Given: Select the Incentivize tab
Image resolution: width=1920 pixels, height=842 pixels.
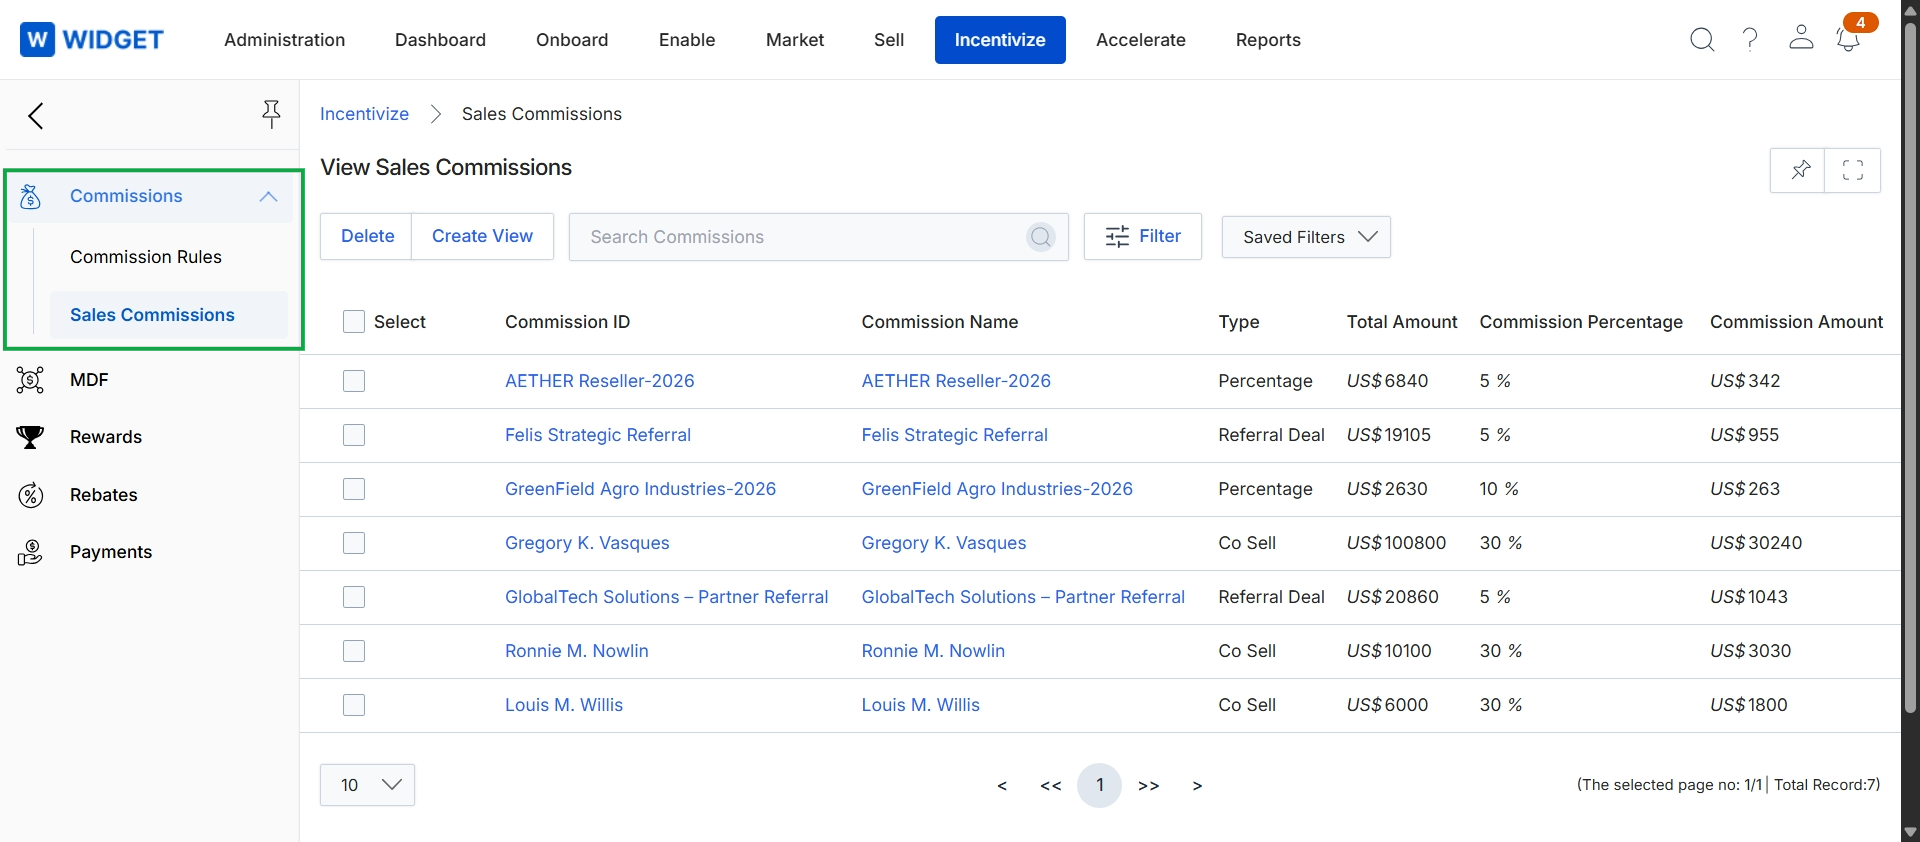Looking at the screenshot, I should pos(1000,40).
